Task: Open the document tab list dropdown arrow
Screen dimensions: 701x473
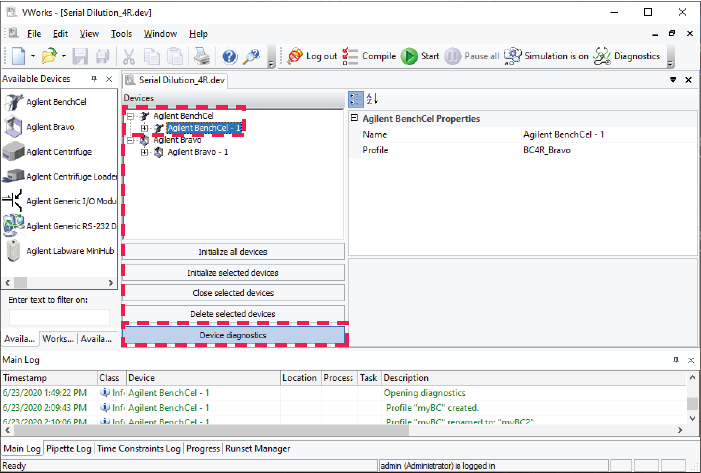Action: 673,80
